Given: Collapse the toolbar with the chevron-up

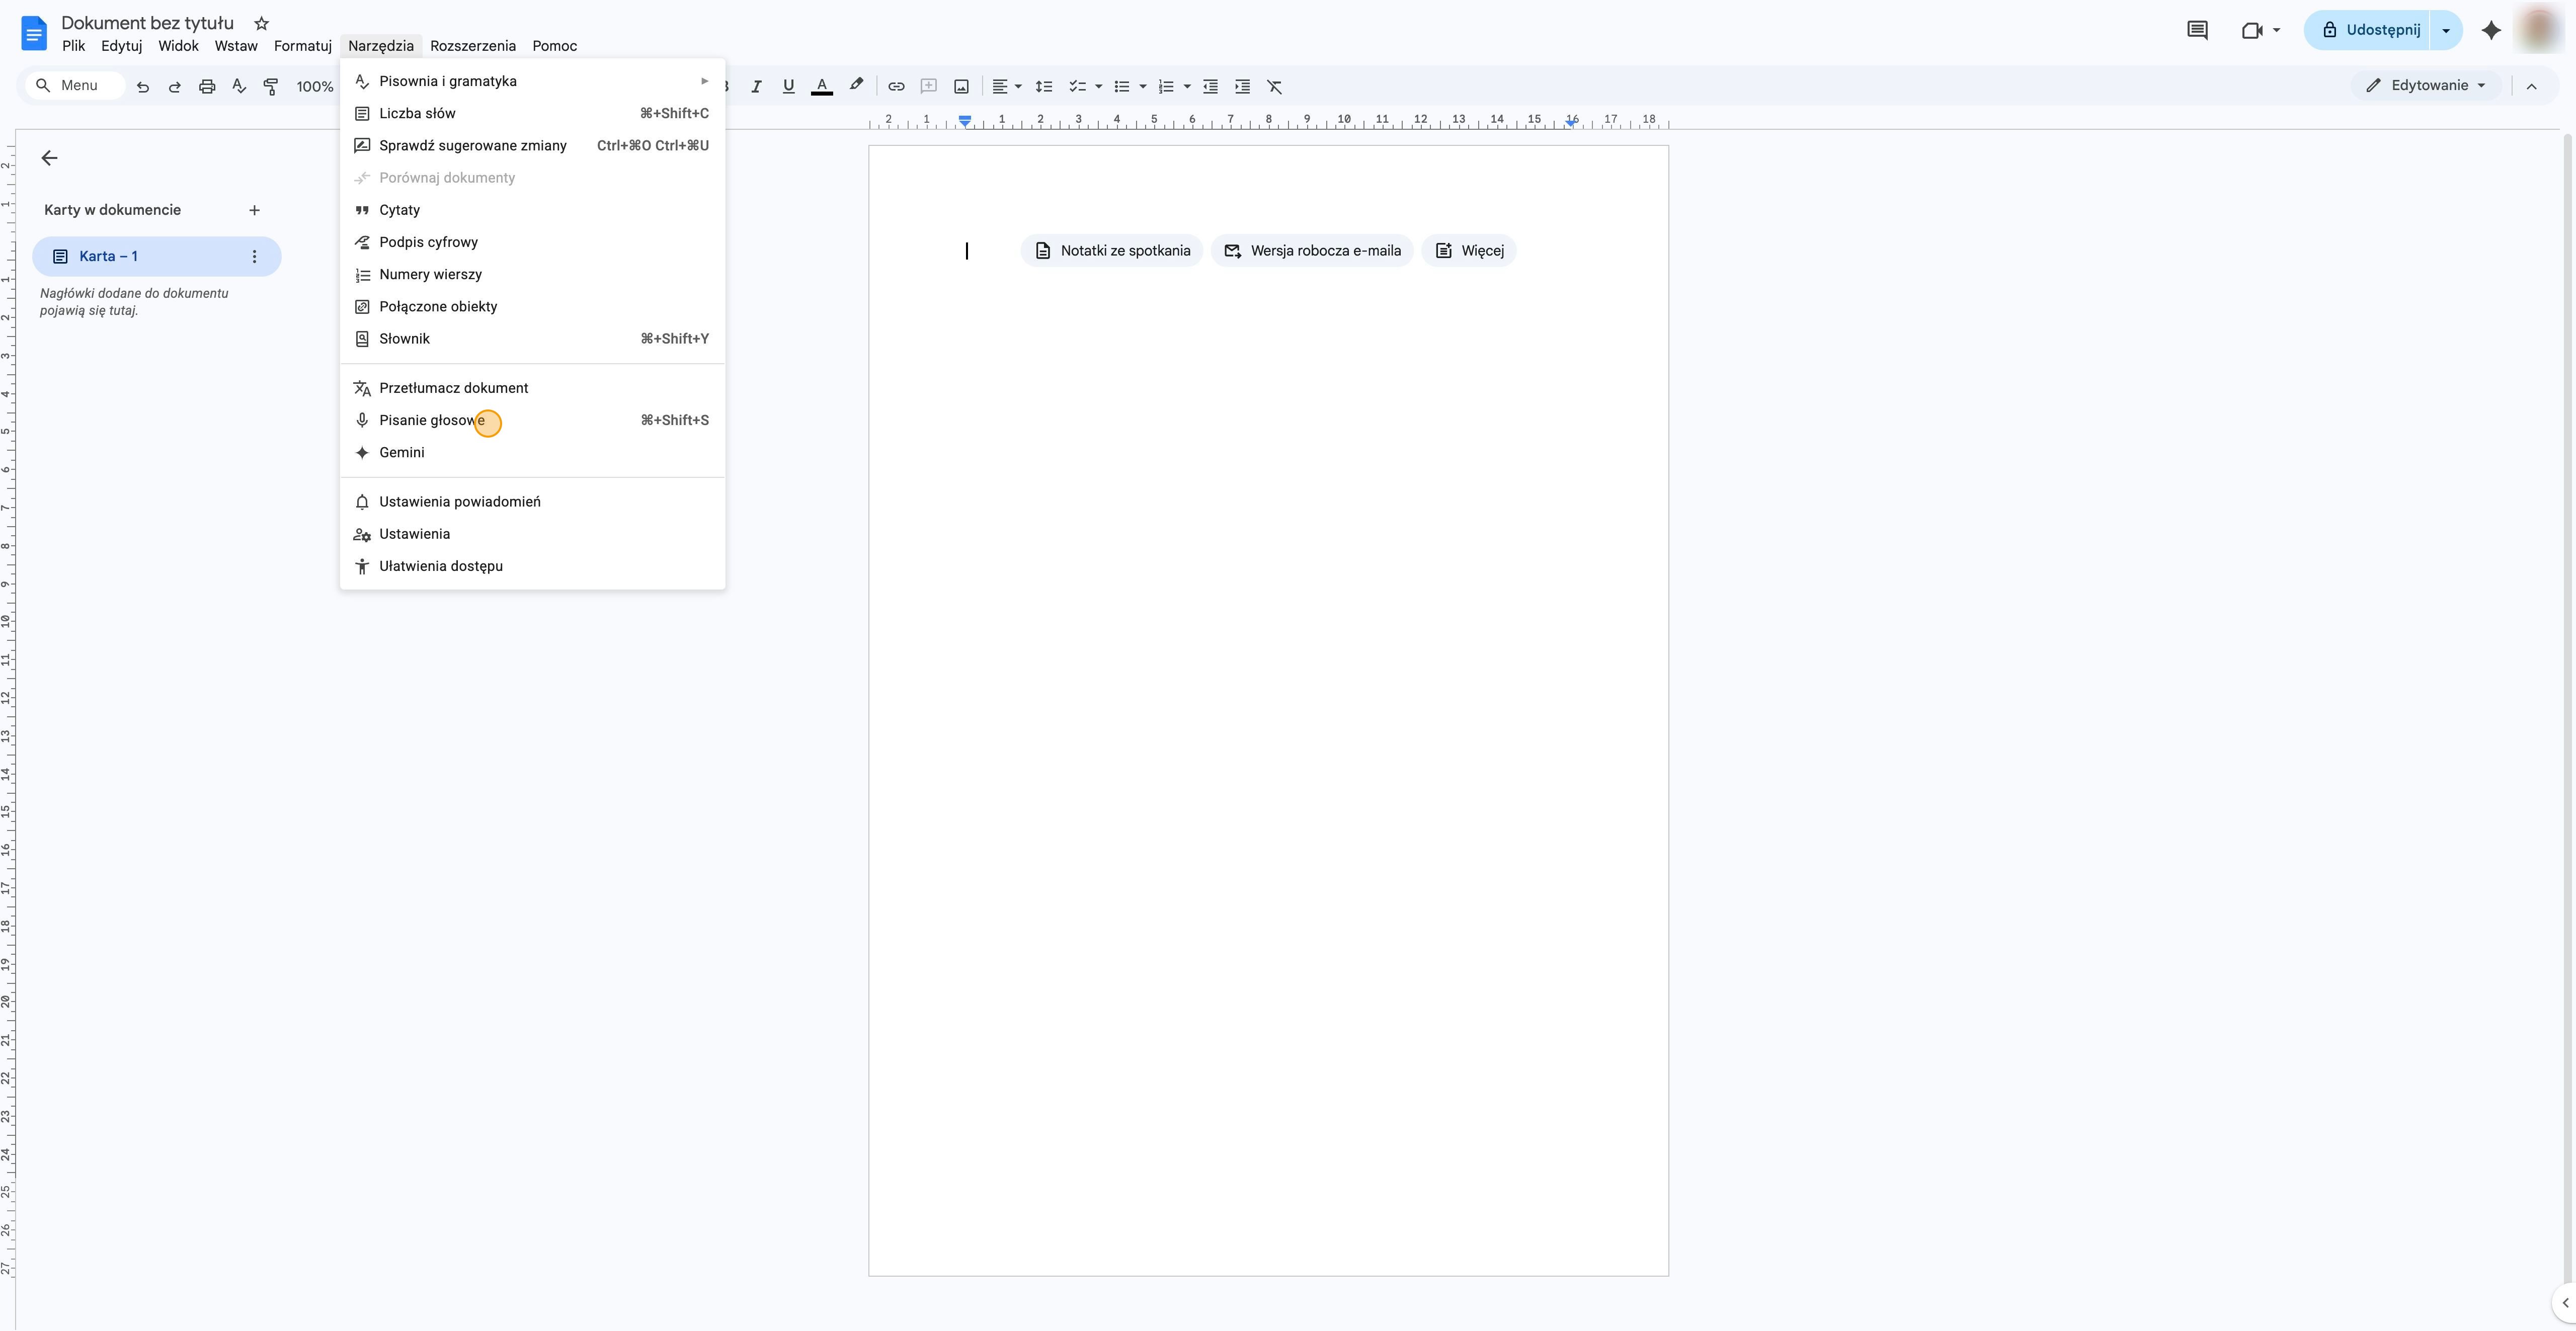Looking at the screenshot, I should 2531,87.
